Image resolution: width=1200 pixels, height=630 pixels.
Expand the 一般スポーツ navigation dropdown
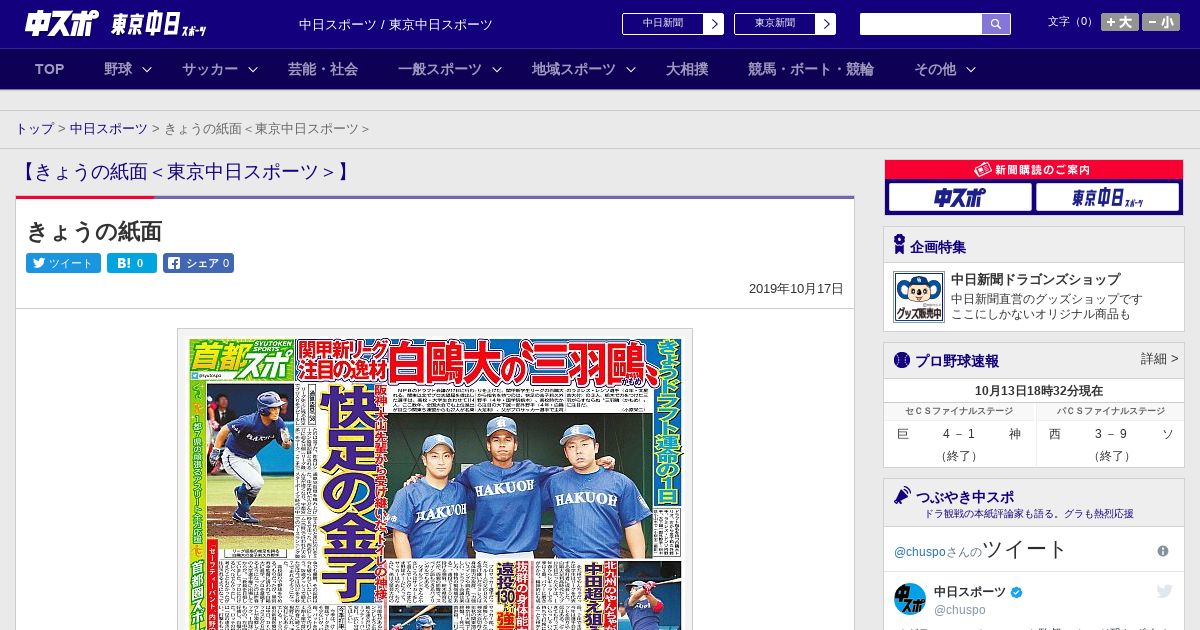449,69
